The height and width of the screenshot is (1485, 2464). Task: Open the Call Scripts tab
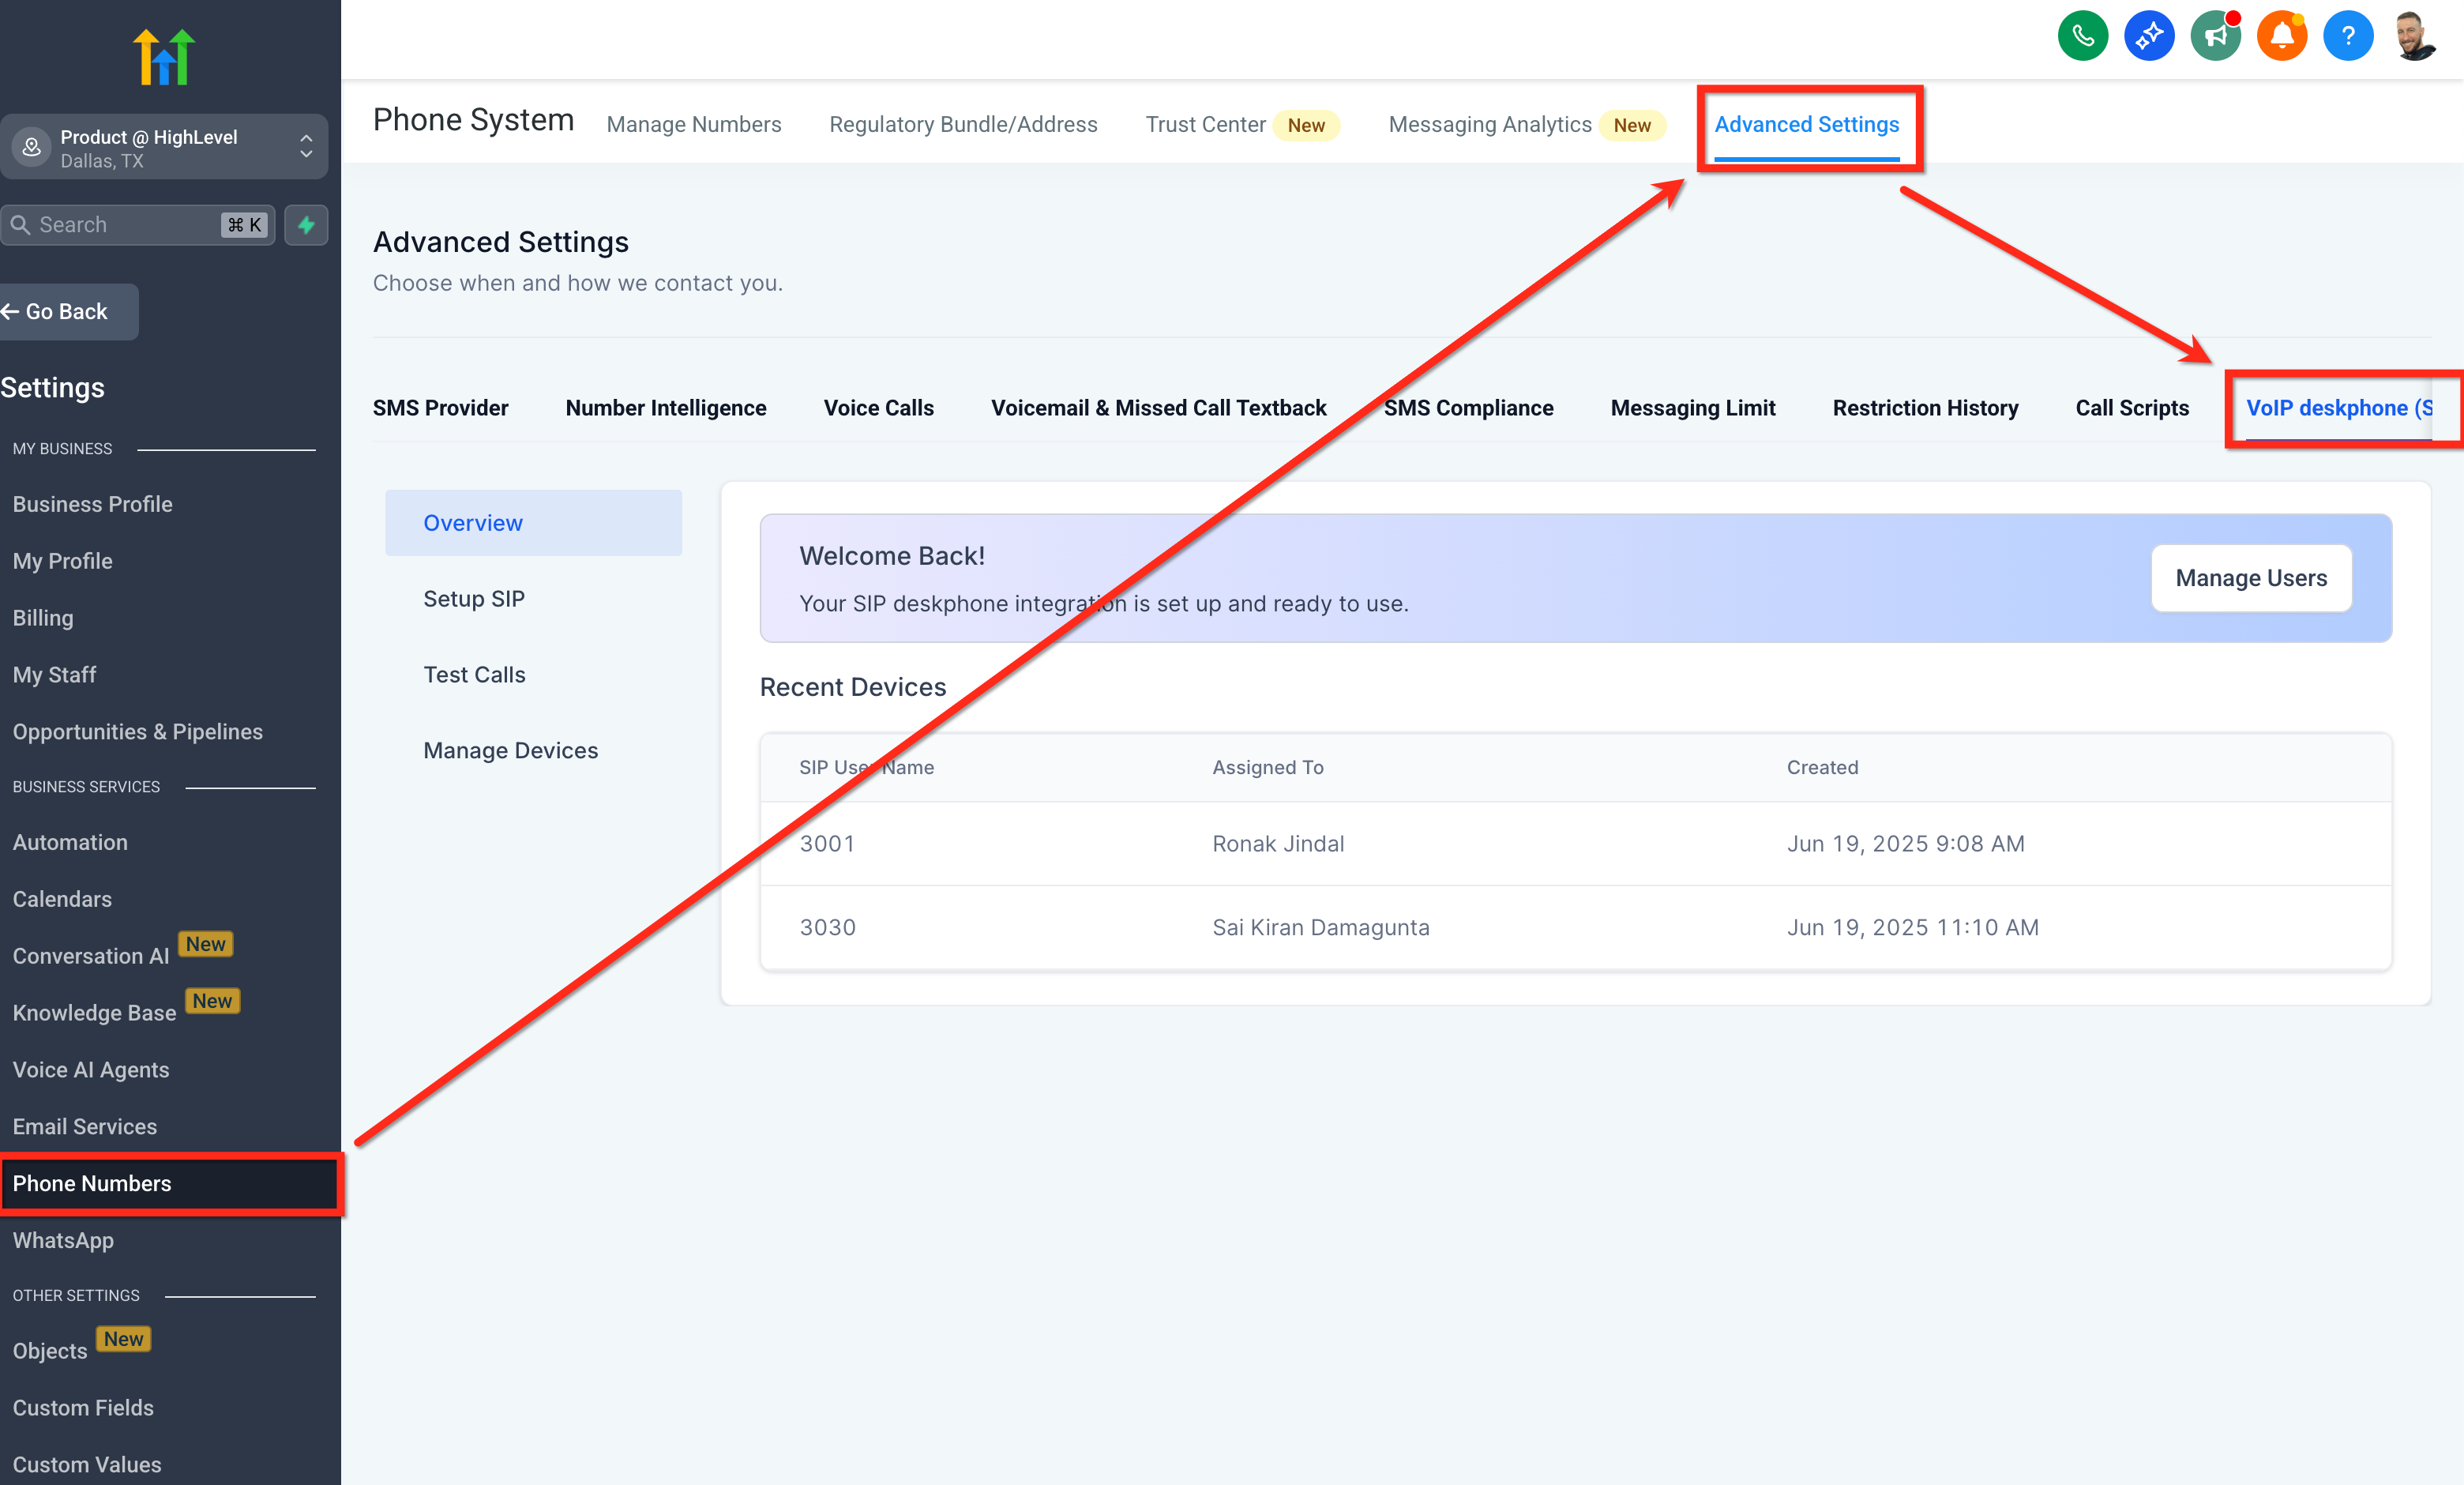pyautogui.click(x=2131, y=408)
